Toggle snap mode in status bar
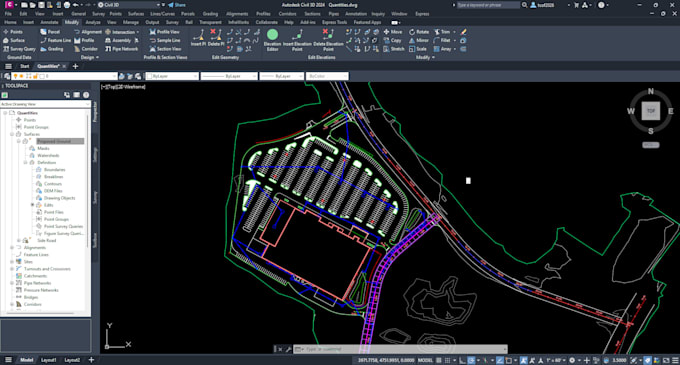 447,360
